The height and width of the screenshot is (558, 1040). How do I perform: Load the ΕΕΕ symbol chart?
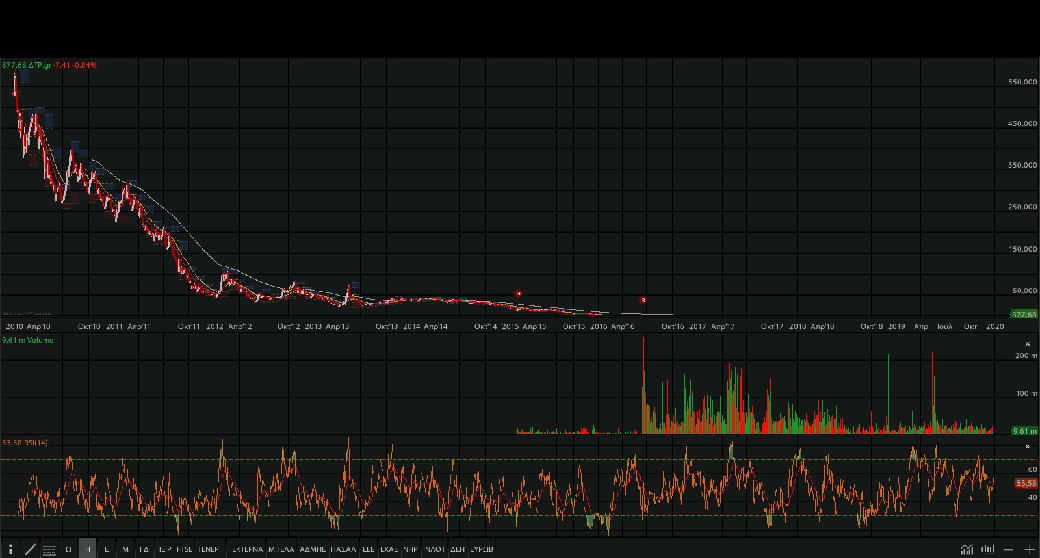coord(368,549)
